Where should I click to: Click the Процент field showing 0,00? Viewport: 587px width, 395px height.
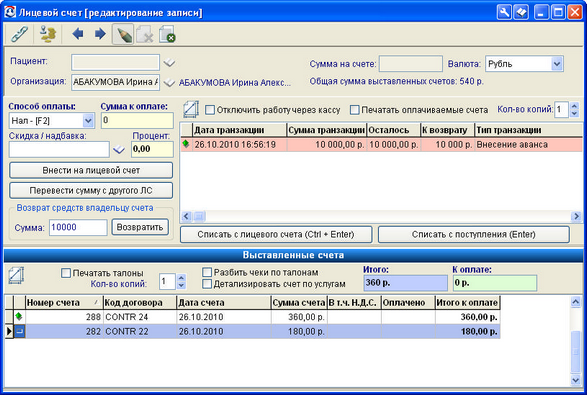(x=152, y=149)
